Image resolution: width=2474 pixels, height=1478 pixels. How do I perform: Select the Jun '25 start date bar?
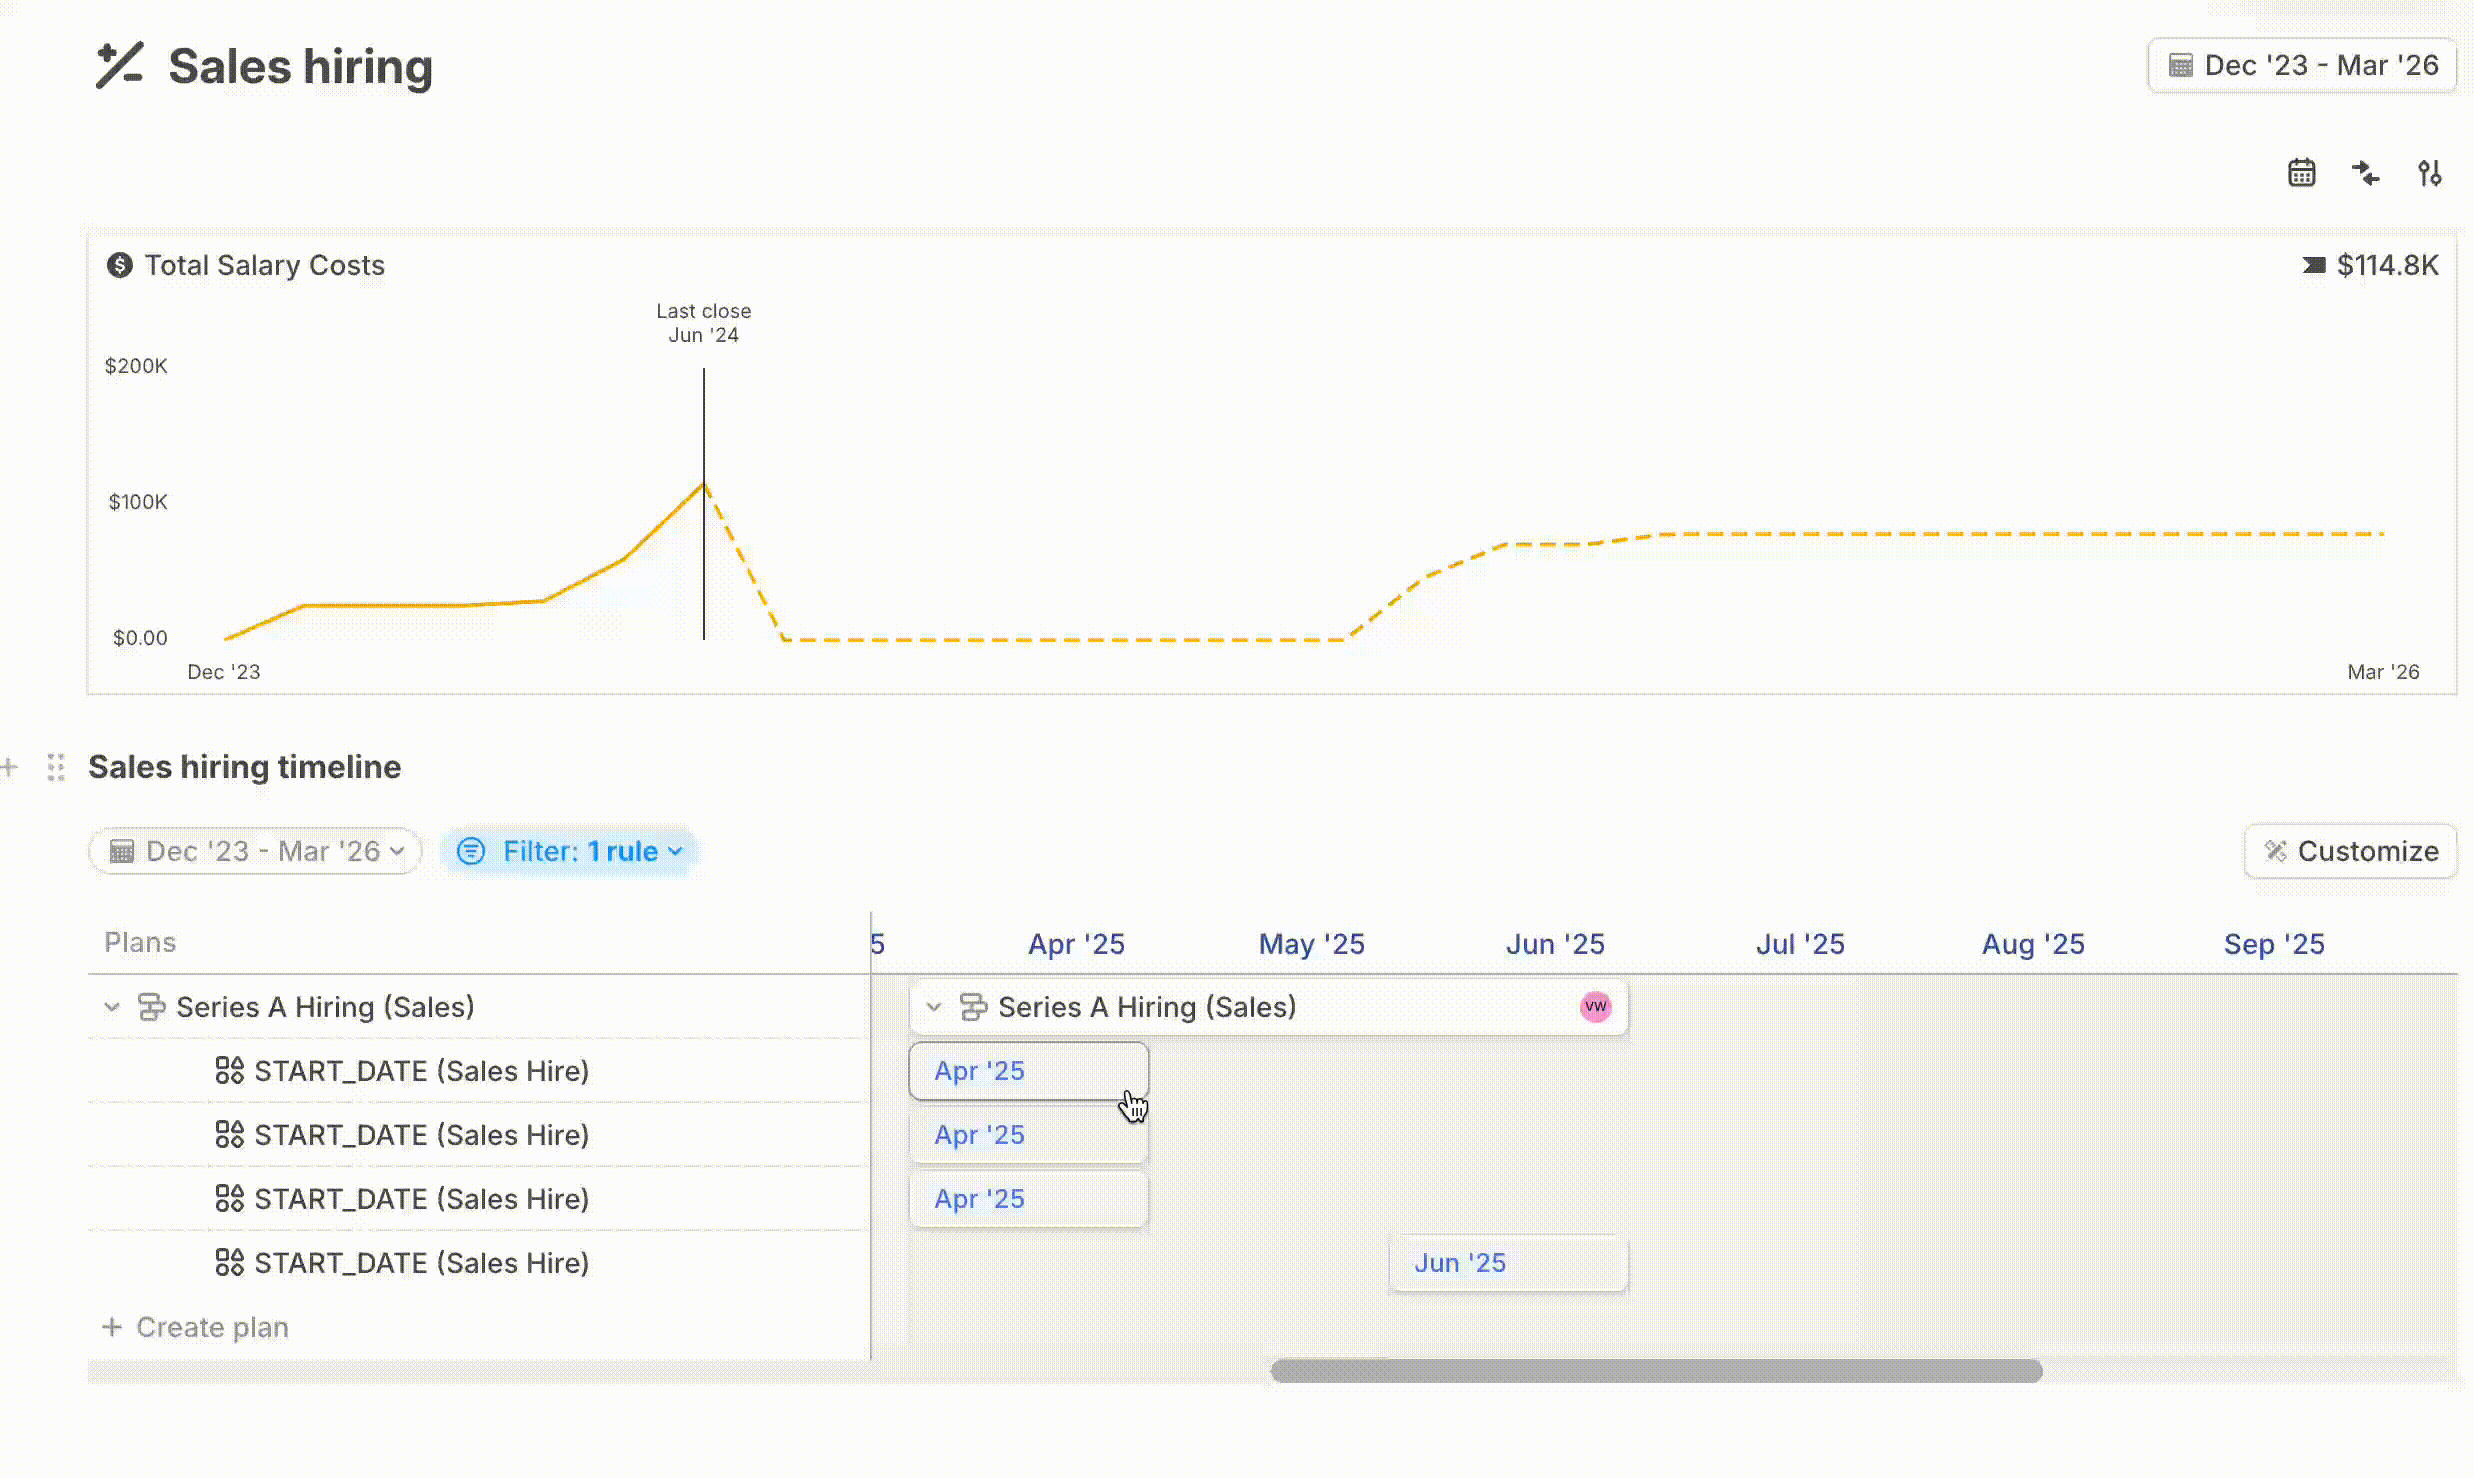coord(1508,1263)
